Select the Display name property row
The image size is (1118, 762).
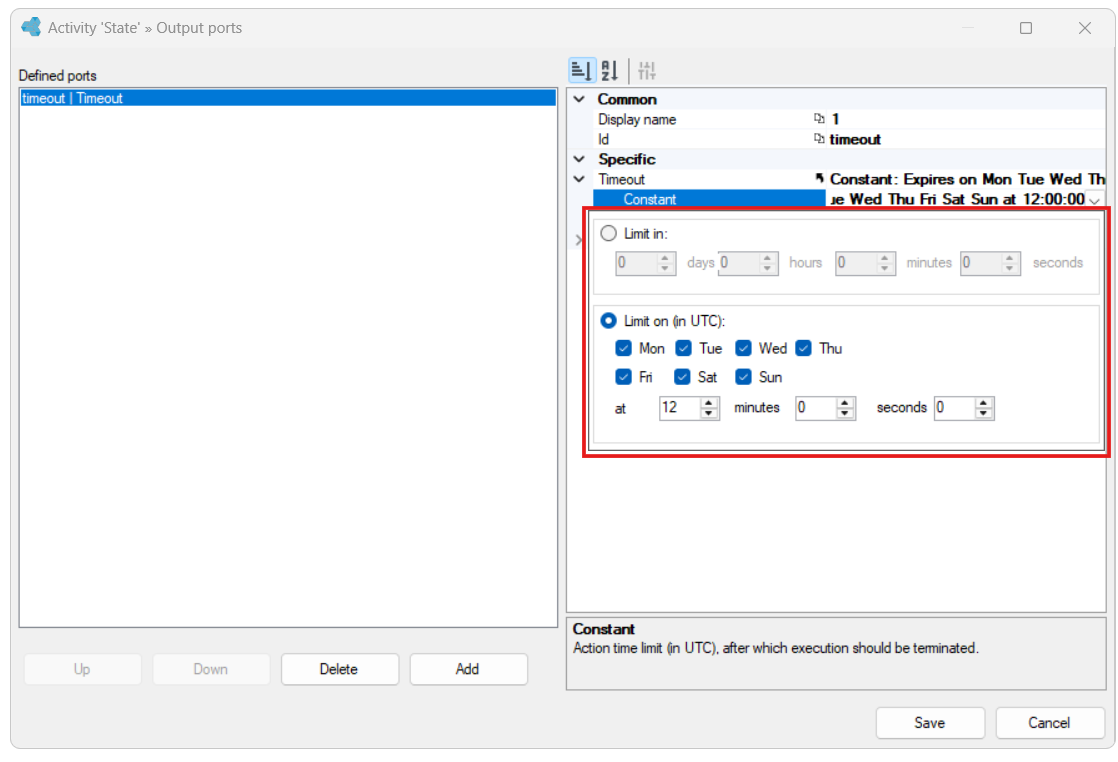848,119
